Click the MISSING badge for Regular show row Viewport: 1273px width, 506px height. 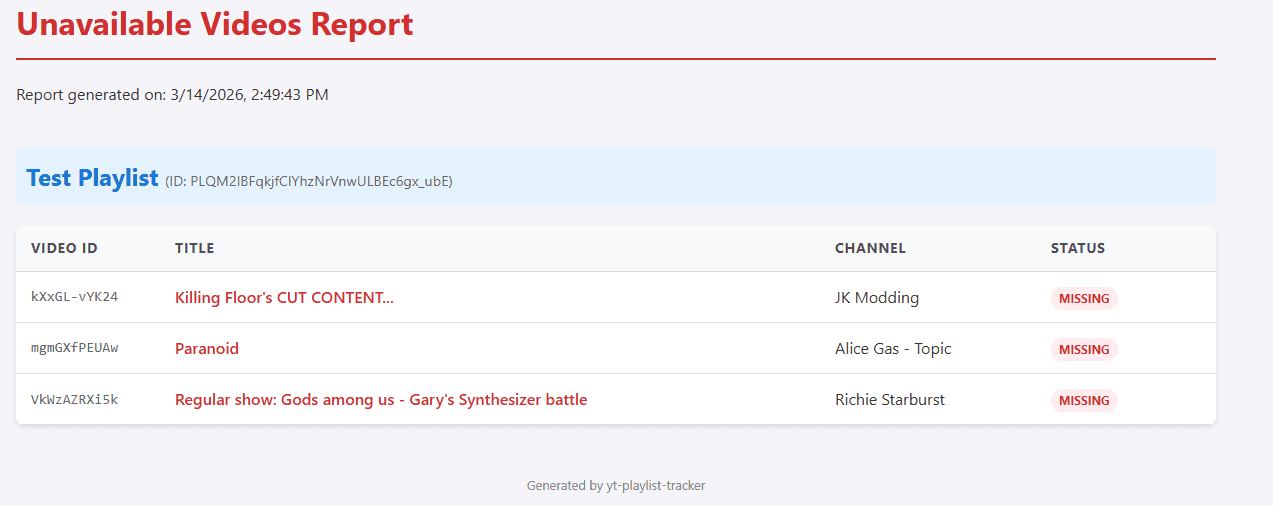[x=1084, y=400]
